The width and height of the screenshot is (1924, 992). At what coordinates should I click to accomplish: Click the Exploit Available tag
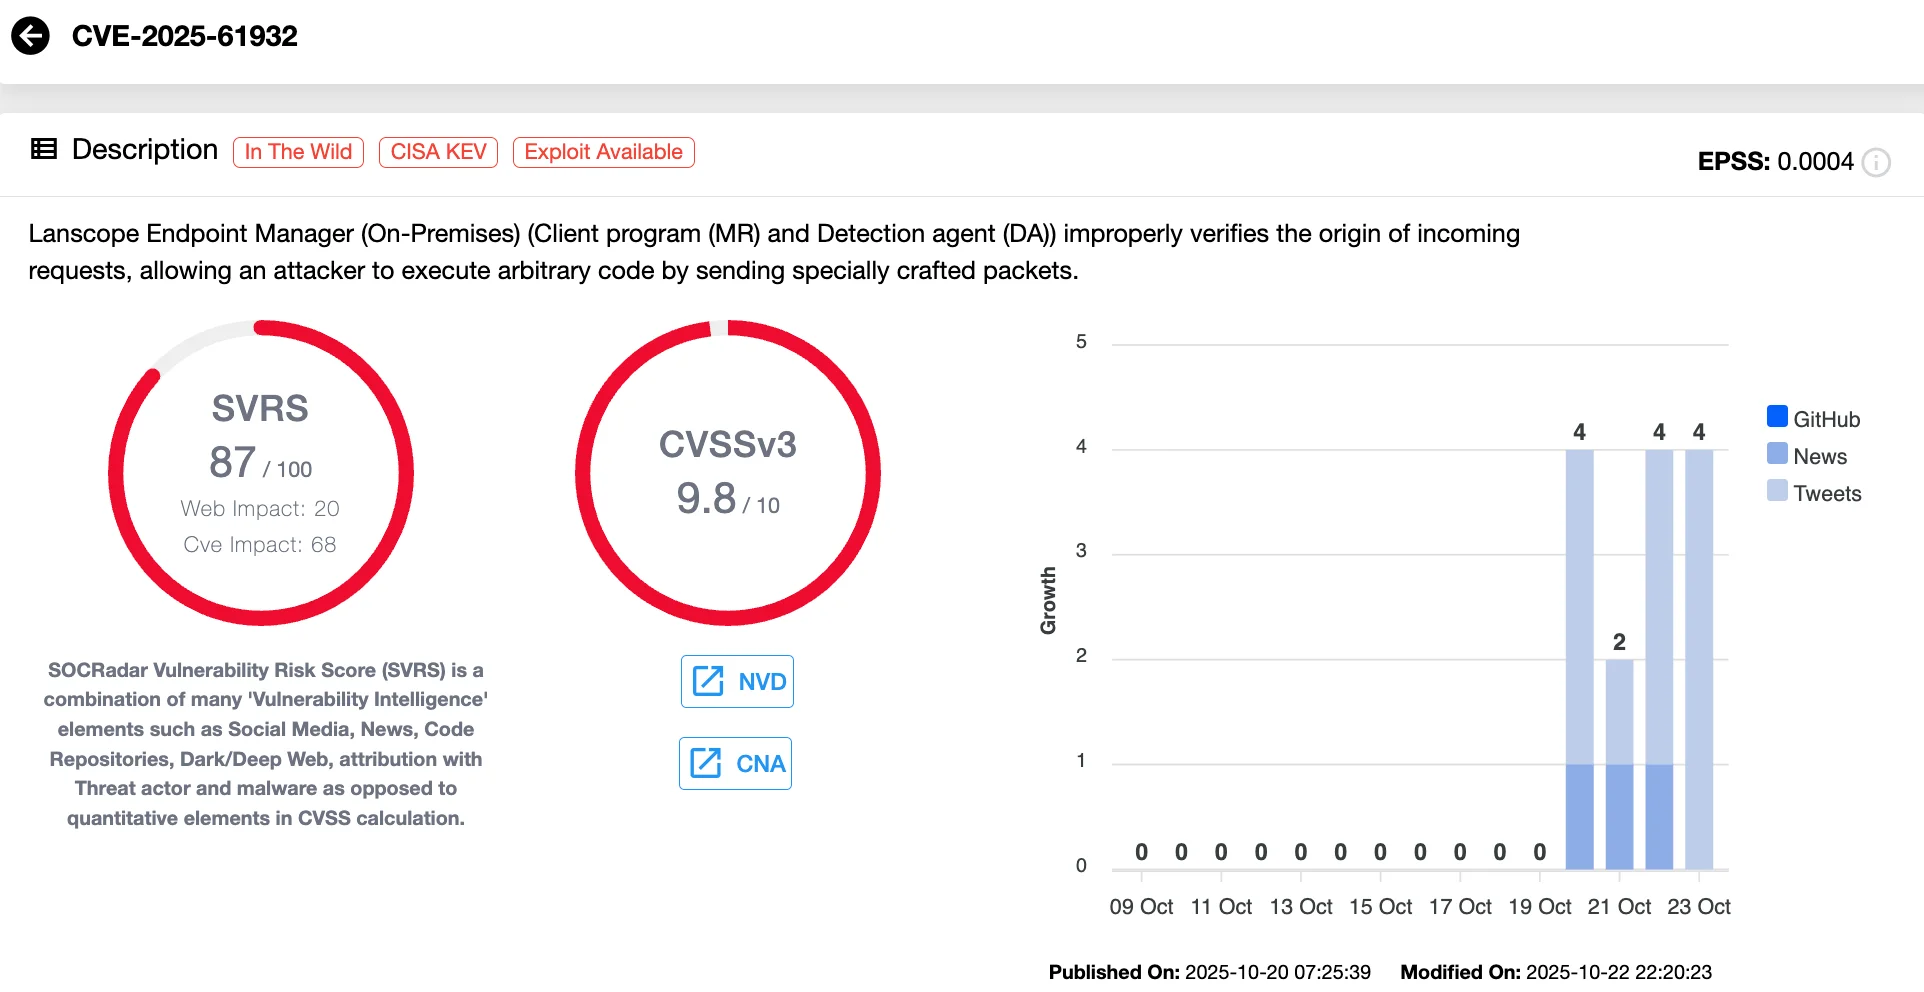point(603,152)
